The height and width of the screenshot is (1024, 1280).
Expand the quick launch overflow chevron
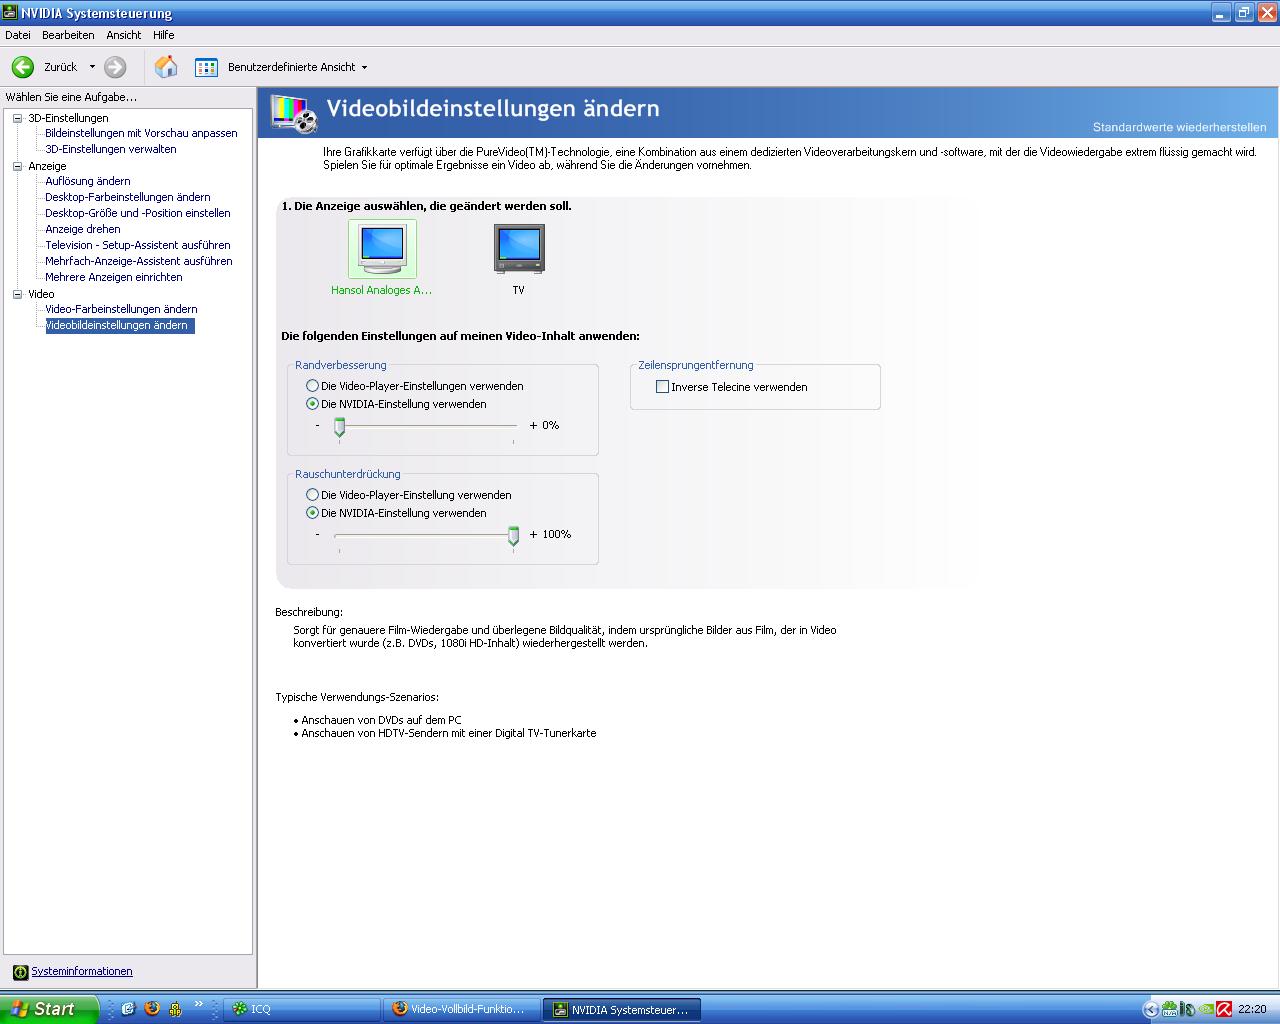pyautogui.click(x=198, y=1004)
